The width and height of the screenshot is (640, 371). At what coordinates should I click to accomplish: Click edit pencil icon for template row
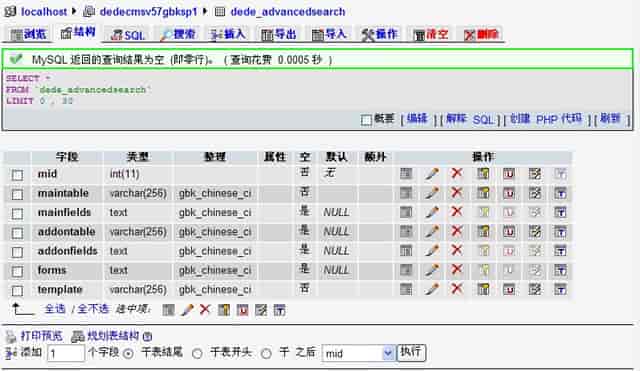point(432,289)
